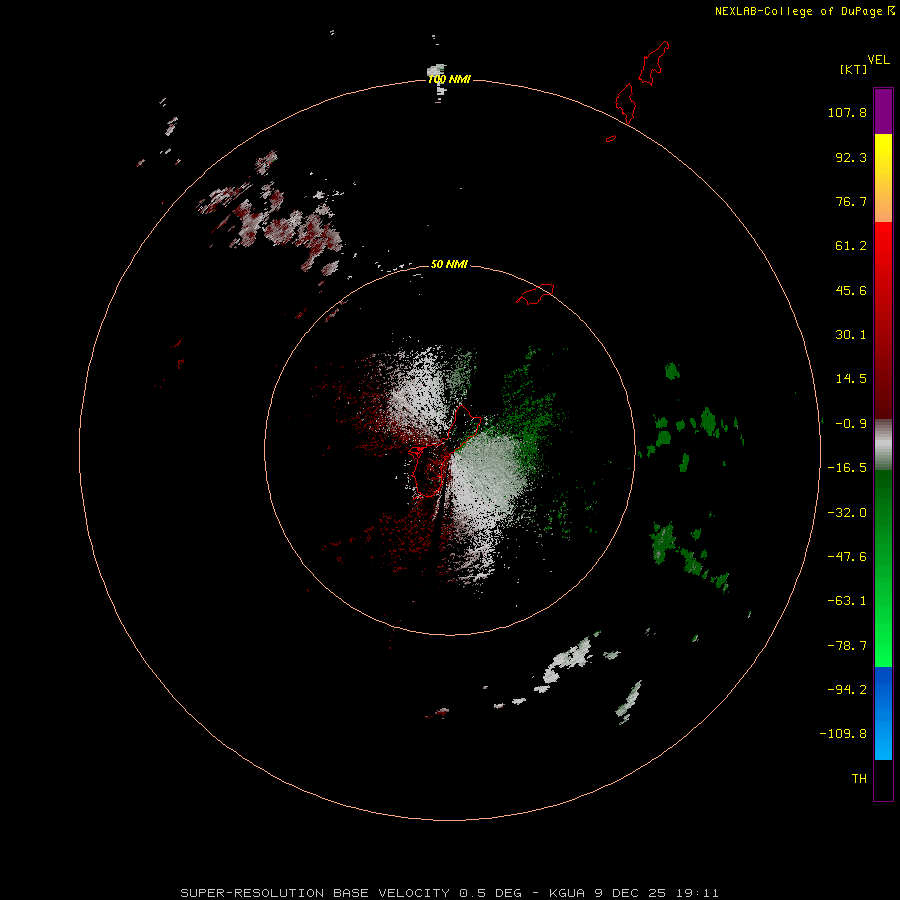Click the 14.5 velocity scale value

click(x=851, y=379)
